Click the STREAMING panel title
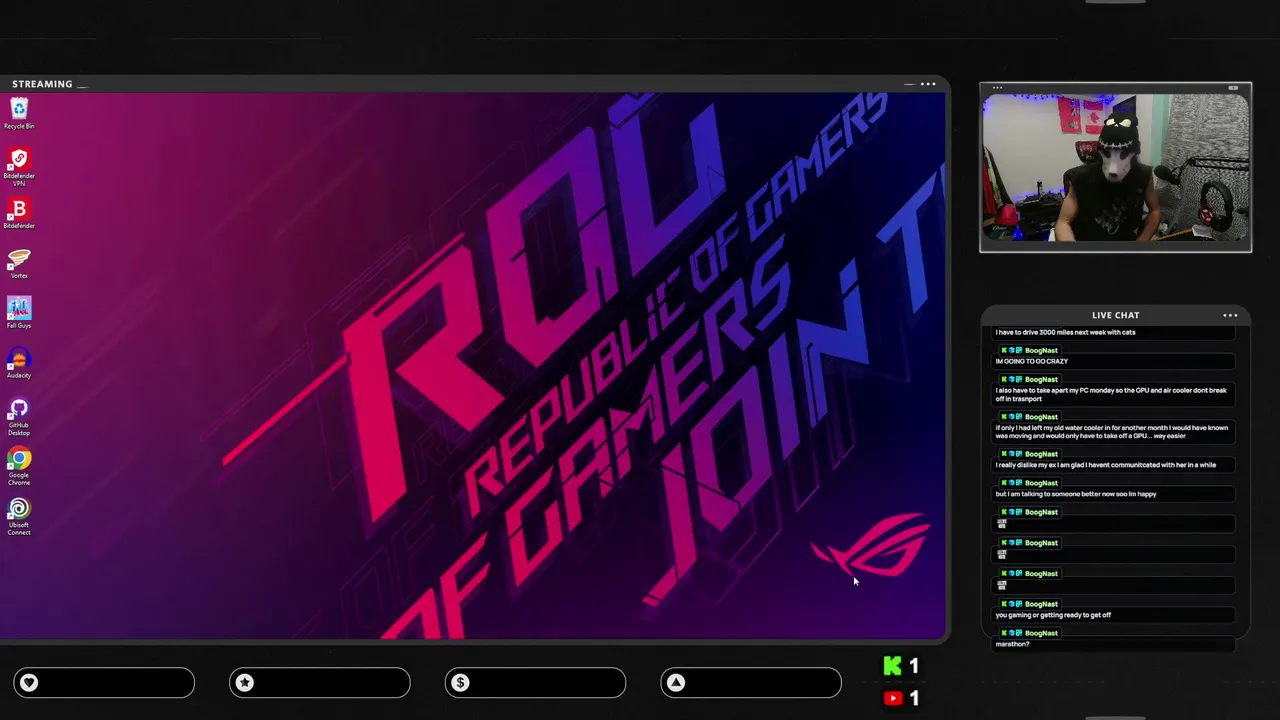 click(x=42, y=84)
